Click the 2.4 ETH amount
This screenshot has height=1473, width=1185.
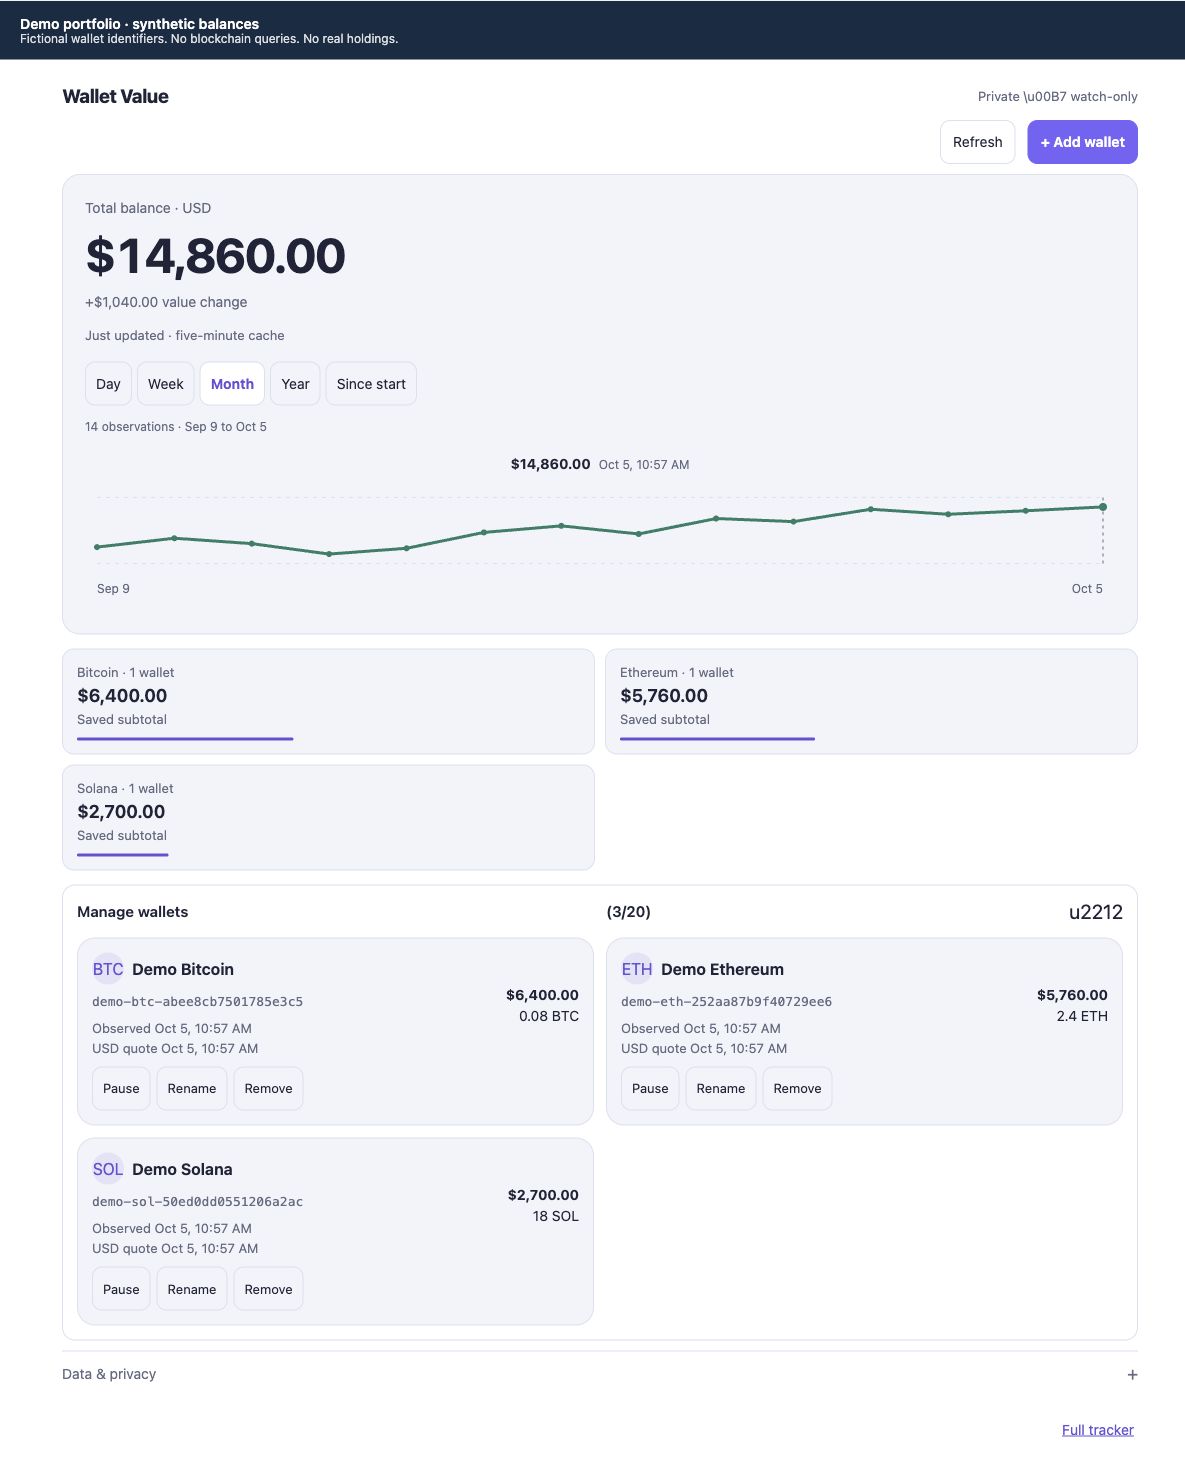(x=1082, y=1016)
